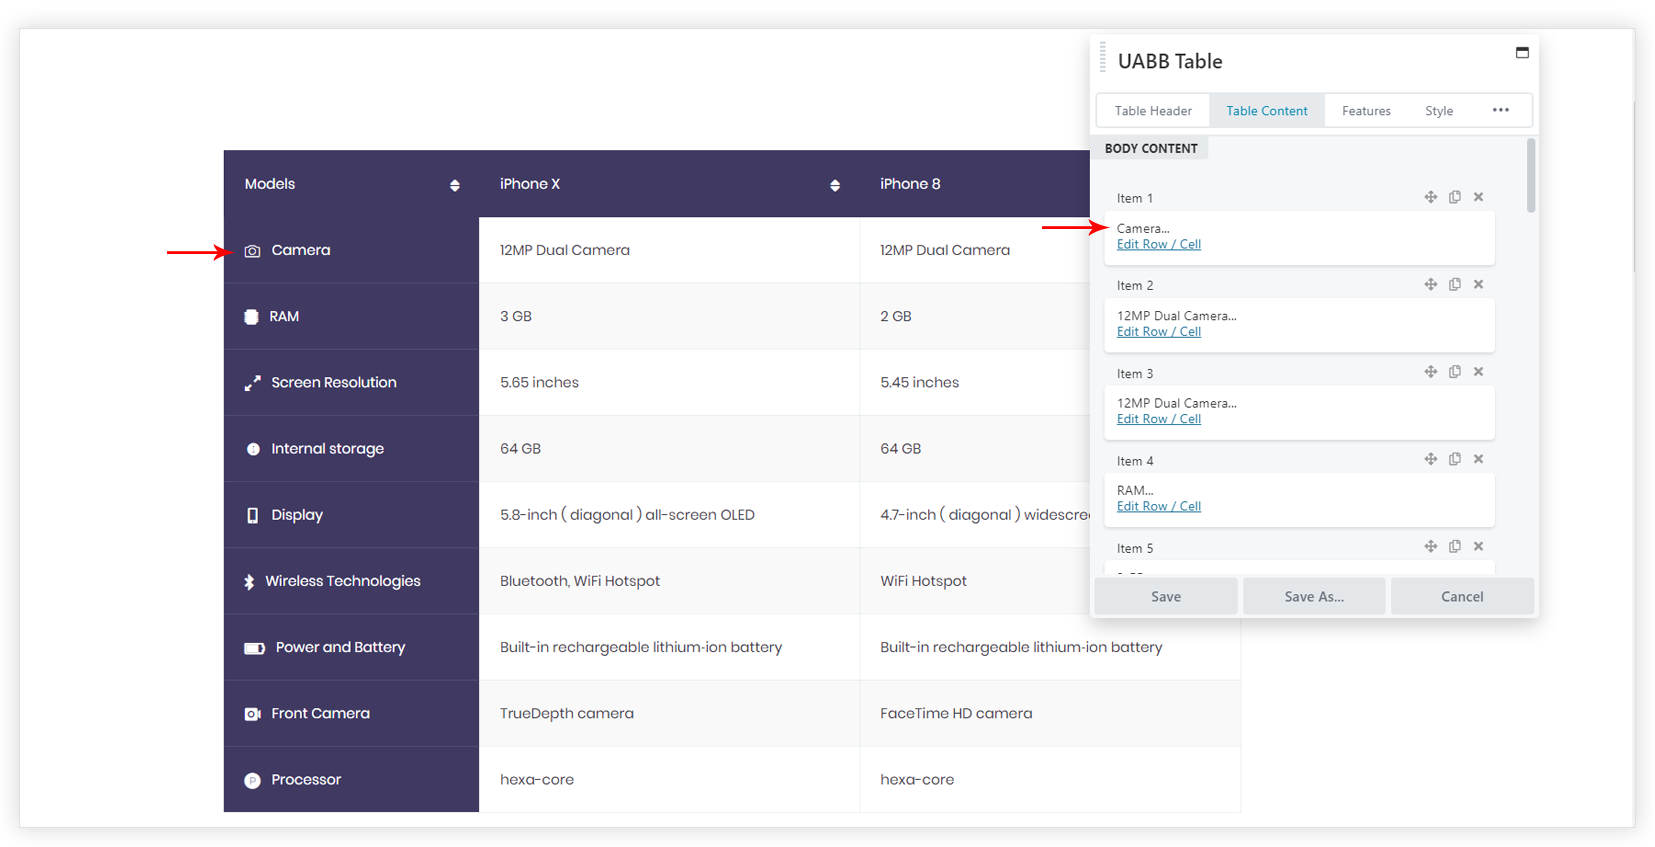Sort table by the Models column
The width and height of the screenshot is (1655, 847).
click(454, 185)
